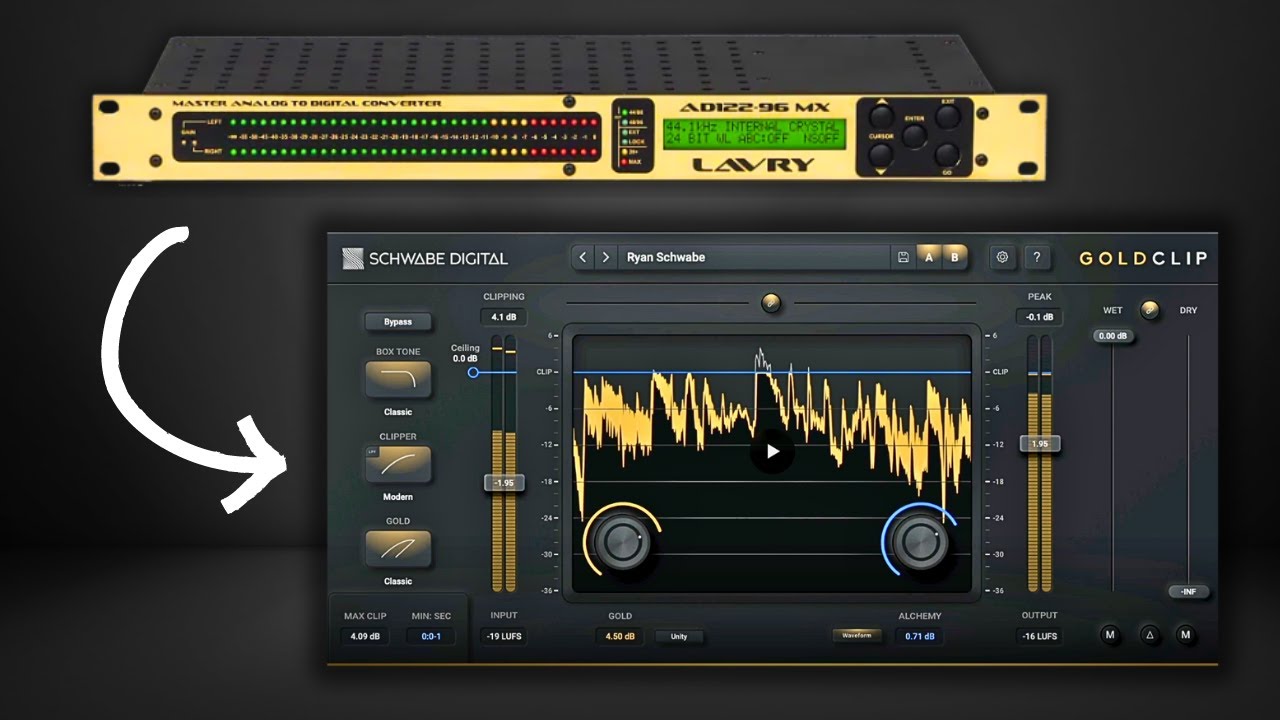Click the Clipper curve shape button
The height and width of the screenshot is (720, 1280).
coord(398,464)
